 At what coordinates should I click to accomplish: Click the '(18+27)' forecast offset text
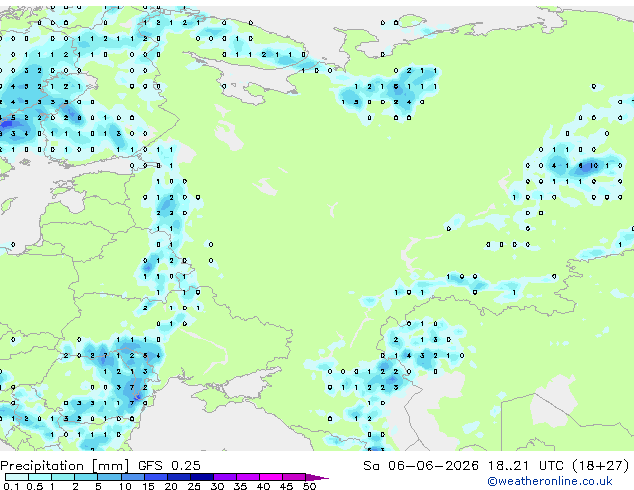(x=601, y=466)
